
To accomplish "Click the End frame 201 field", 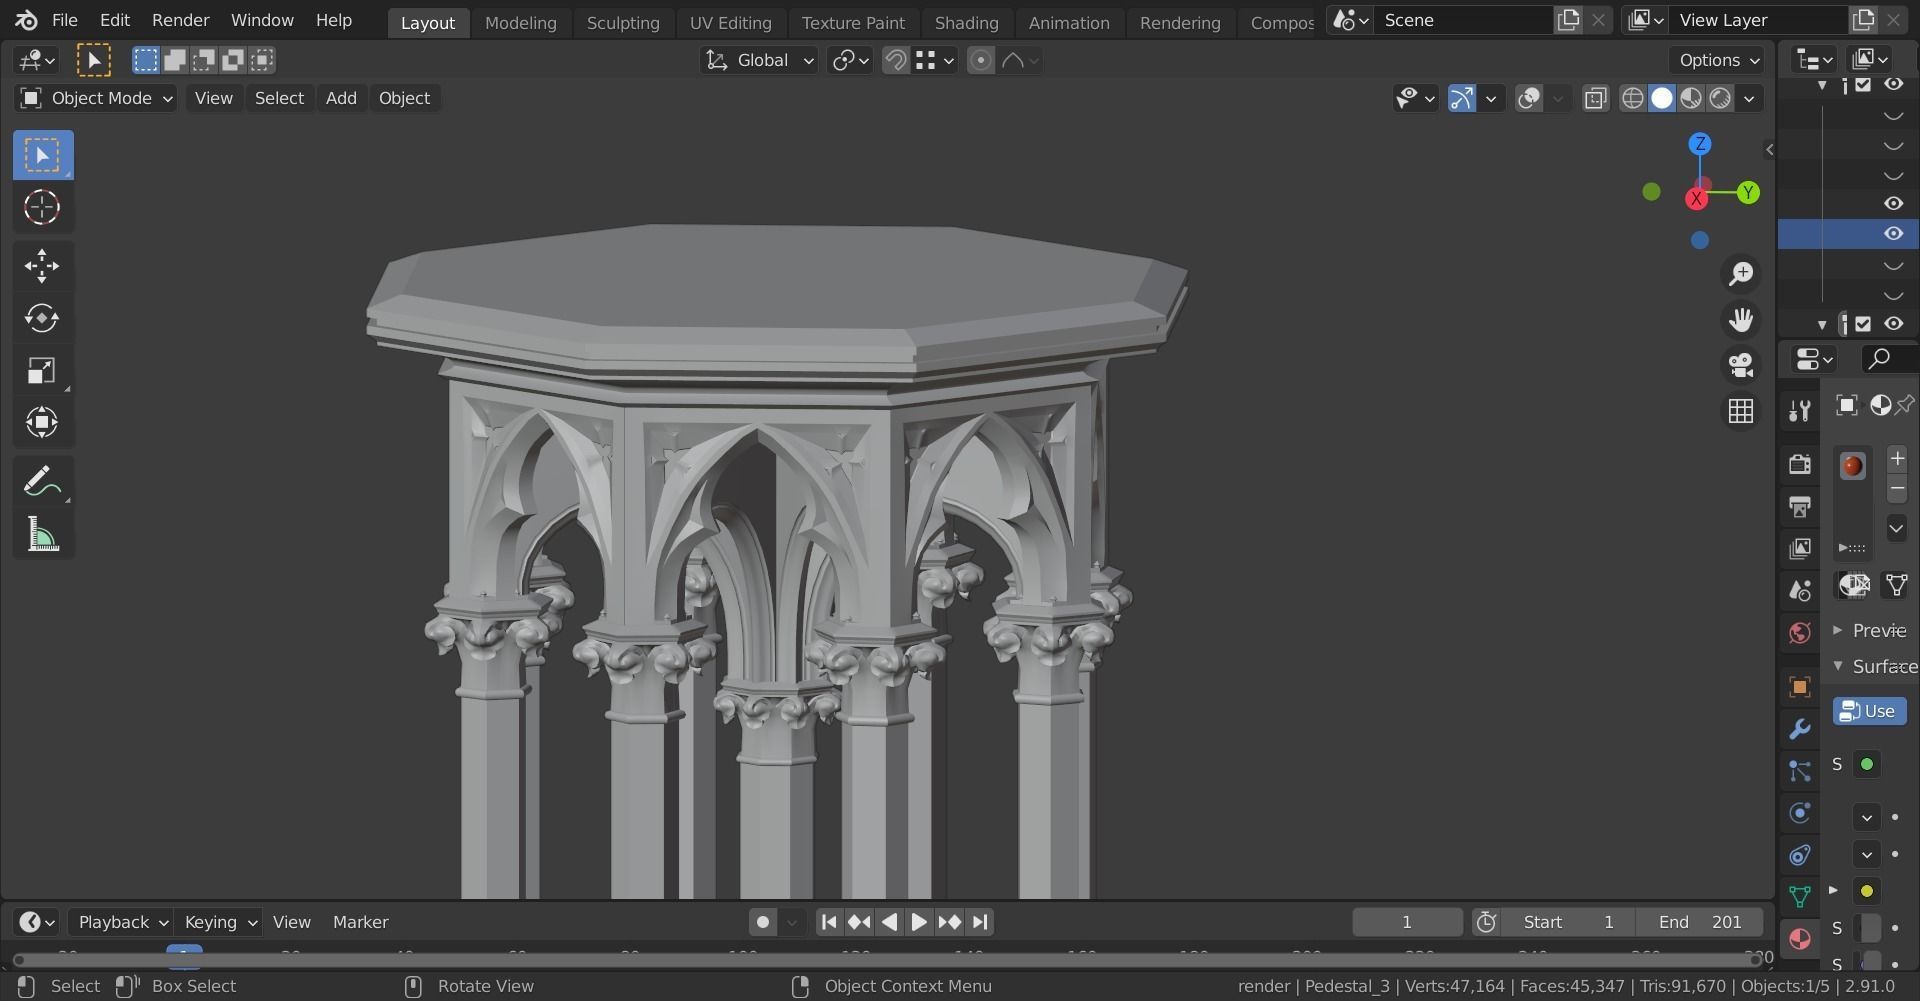I will (x=1700, y=922).
